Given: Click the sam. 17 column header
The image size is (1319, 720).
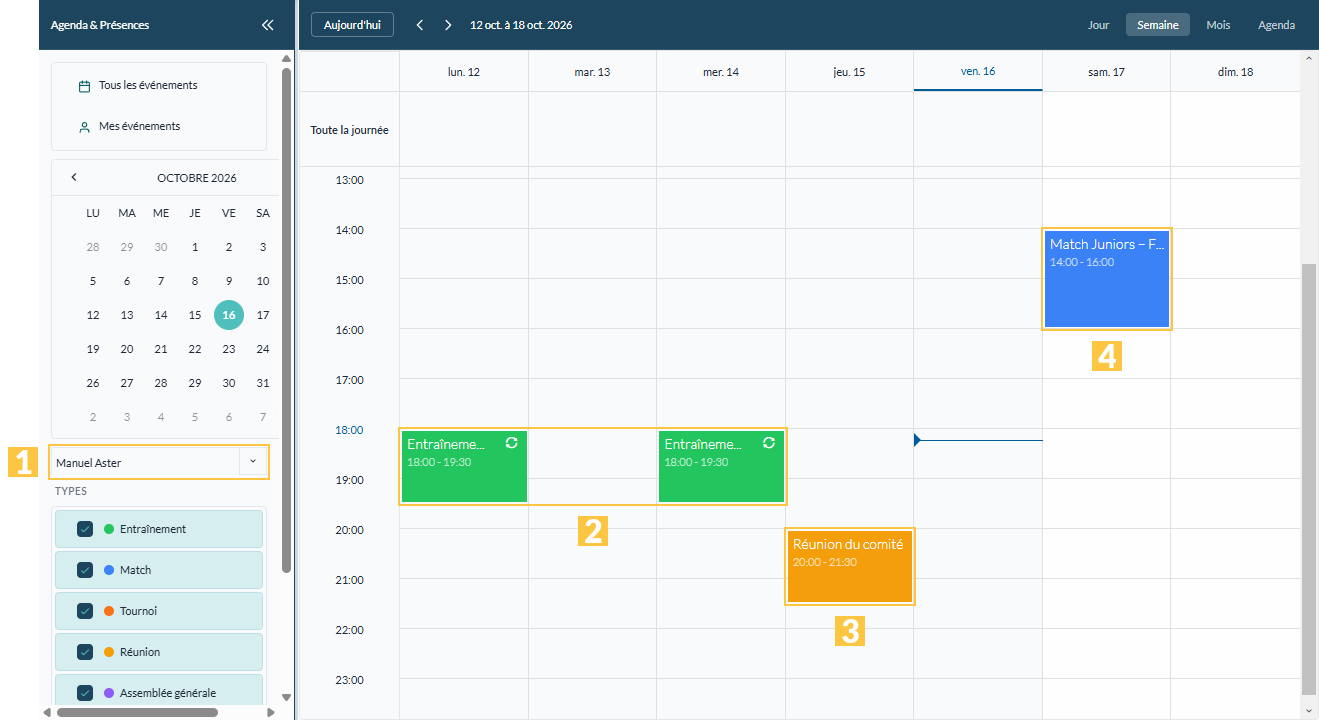Looking at the screenshot, I should click(1106, 72).
